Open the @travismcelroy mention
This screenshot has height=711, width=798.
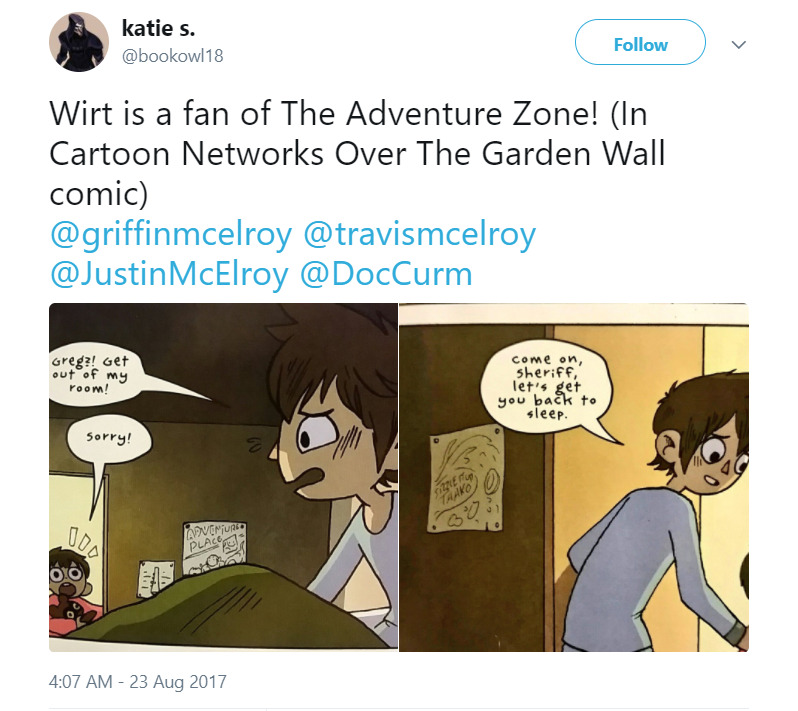click(x=419, y=235)
